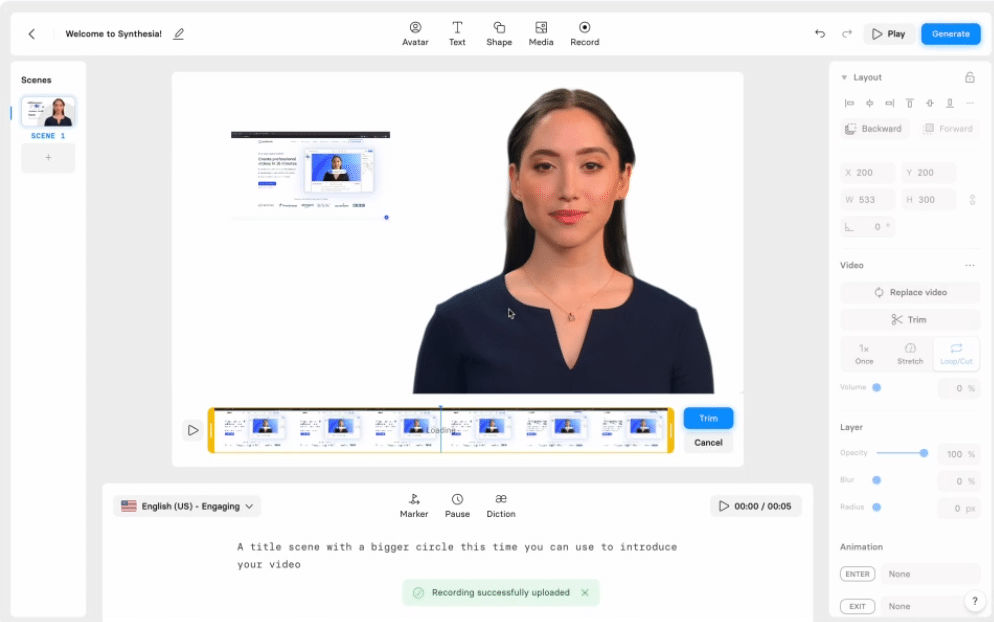Click the Opacity percent value field
994x622 pixels.
click(958, 454)
